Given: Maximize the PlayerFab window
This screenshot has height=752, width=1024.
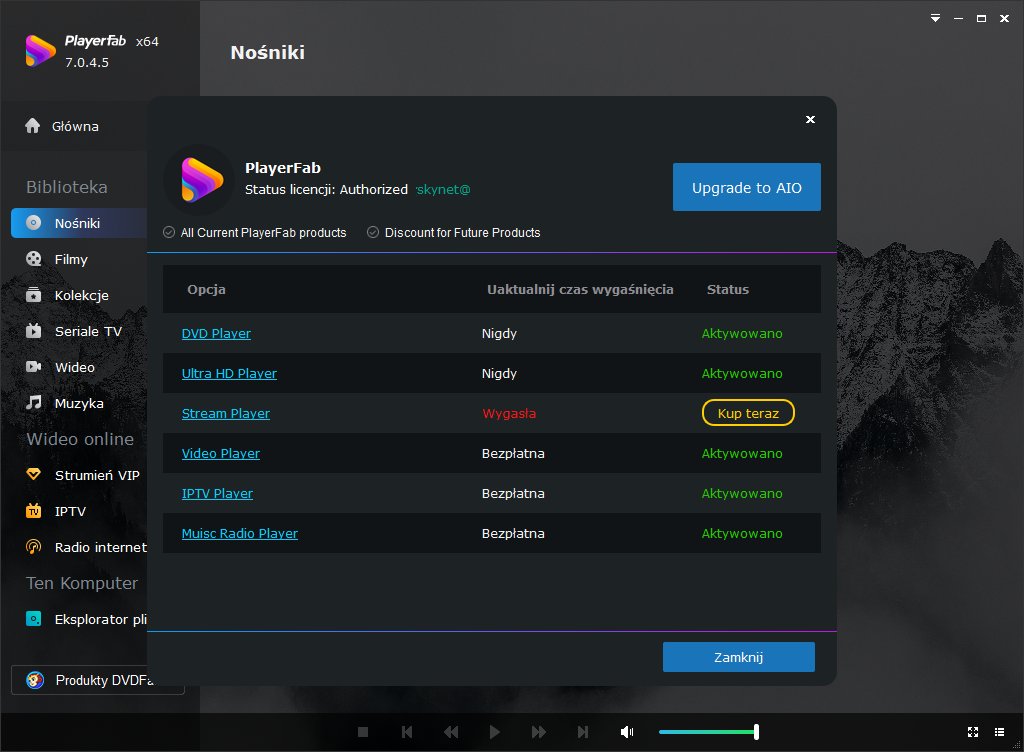Looking at the screenshot, I should tap(981, 18).
